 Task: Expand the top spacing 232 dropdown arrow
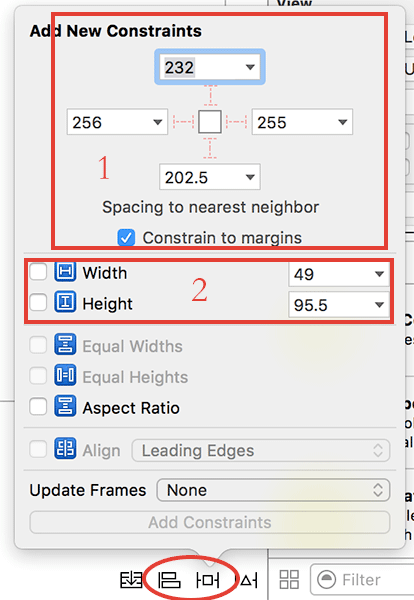250,67
